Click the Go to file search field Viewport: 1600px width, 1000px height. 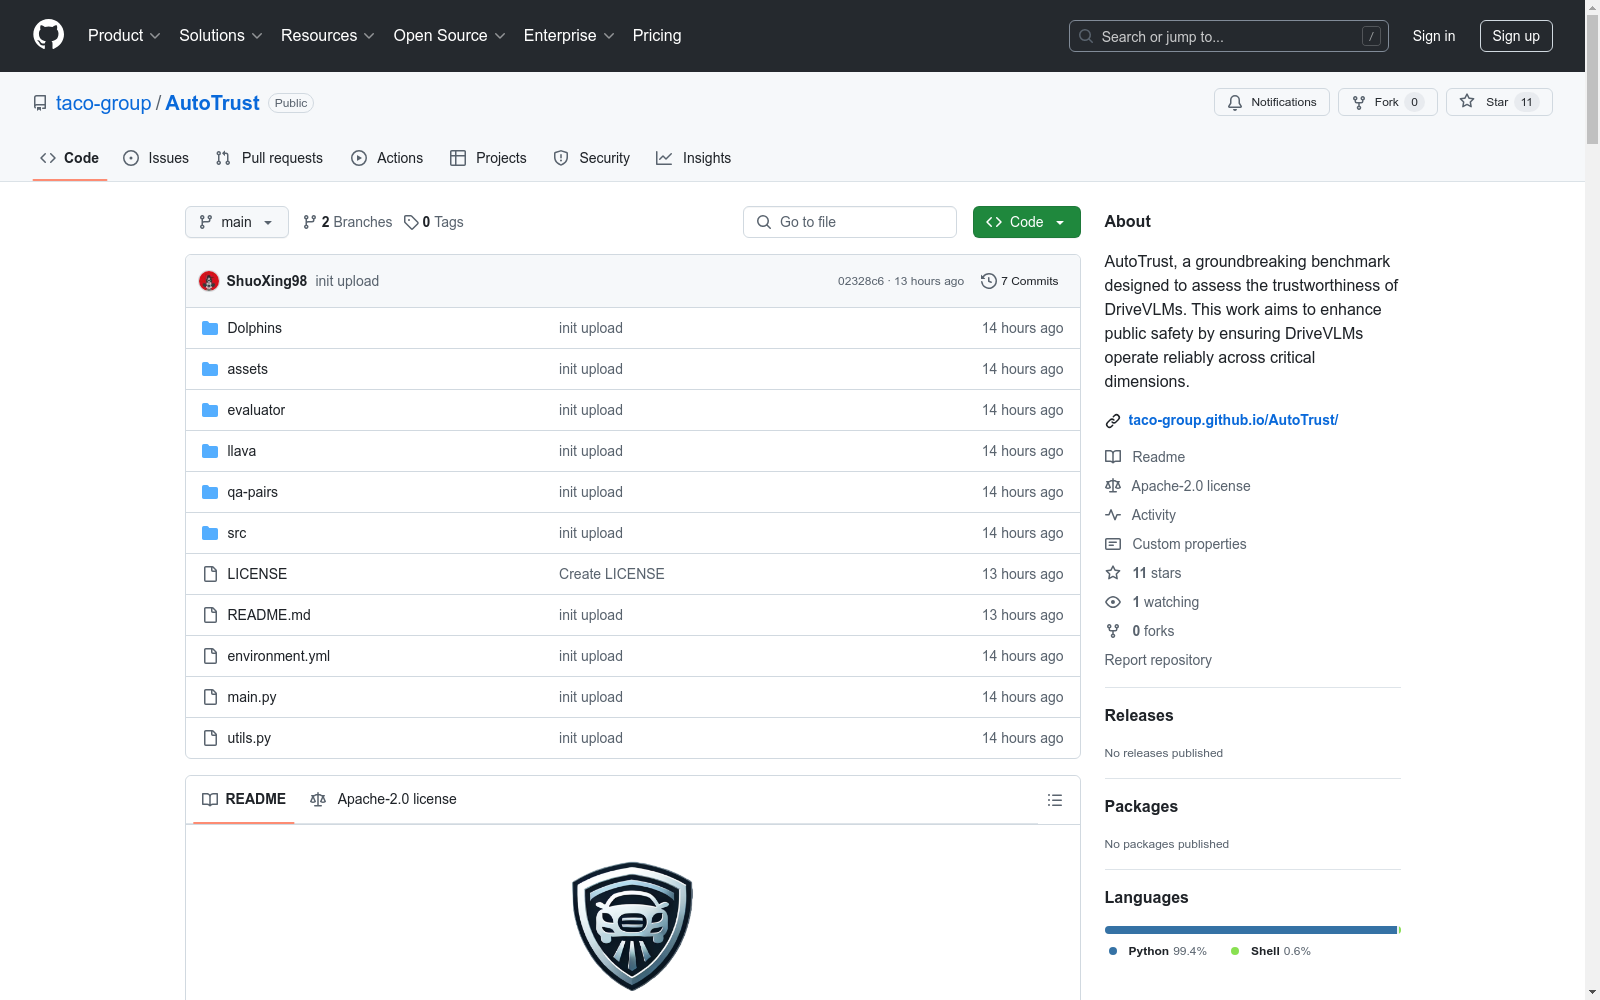pos(850,222)
